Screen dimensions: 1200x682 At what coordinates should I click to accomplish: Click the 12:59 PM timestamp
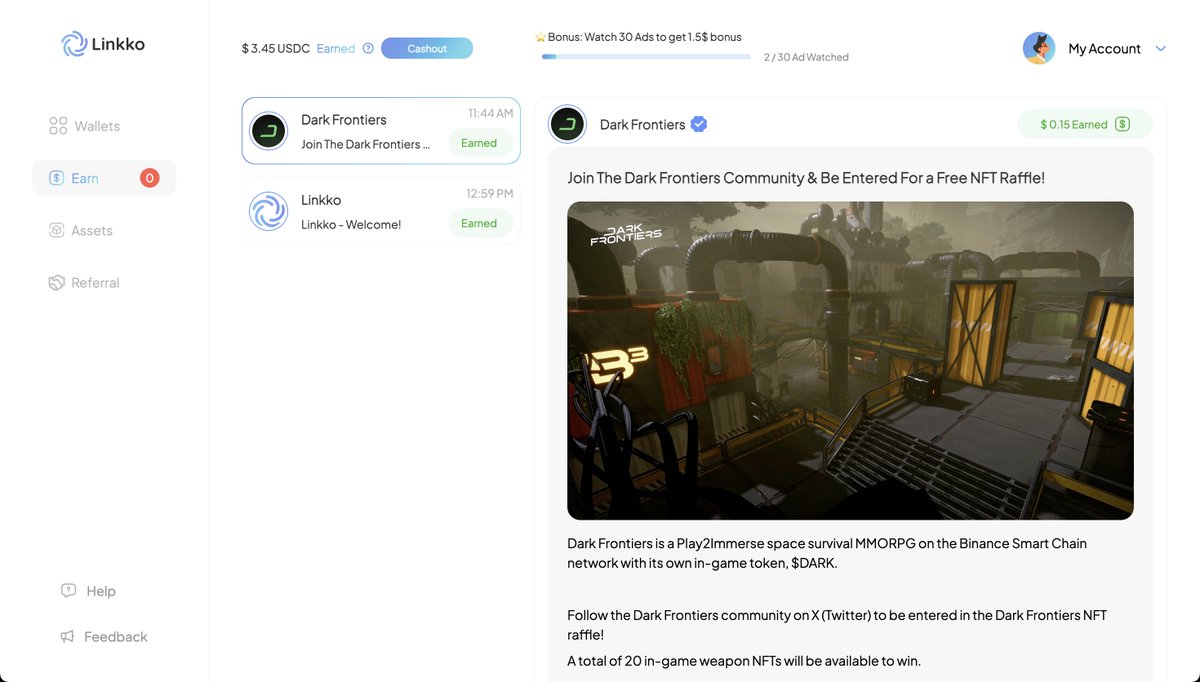click(490, 193)
